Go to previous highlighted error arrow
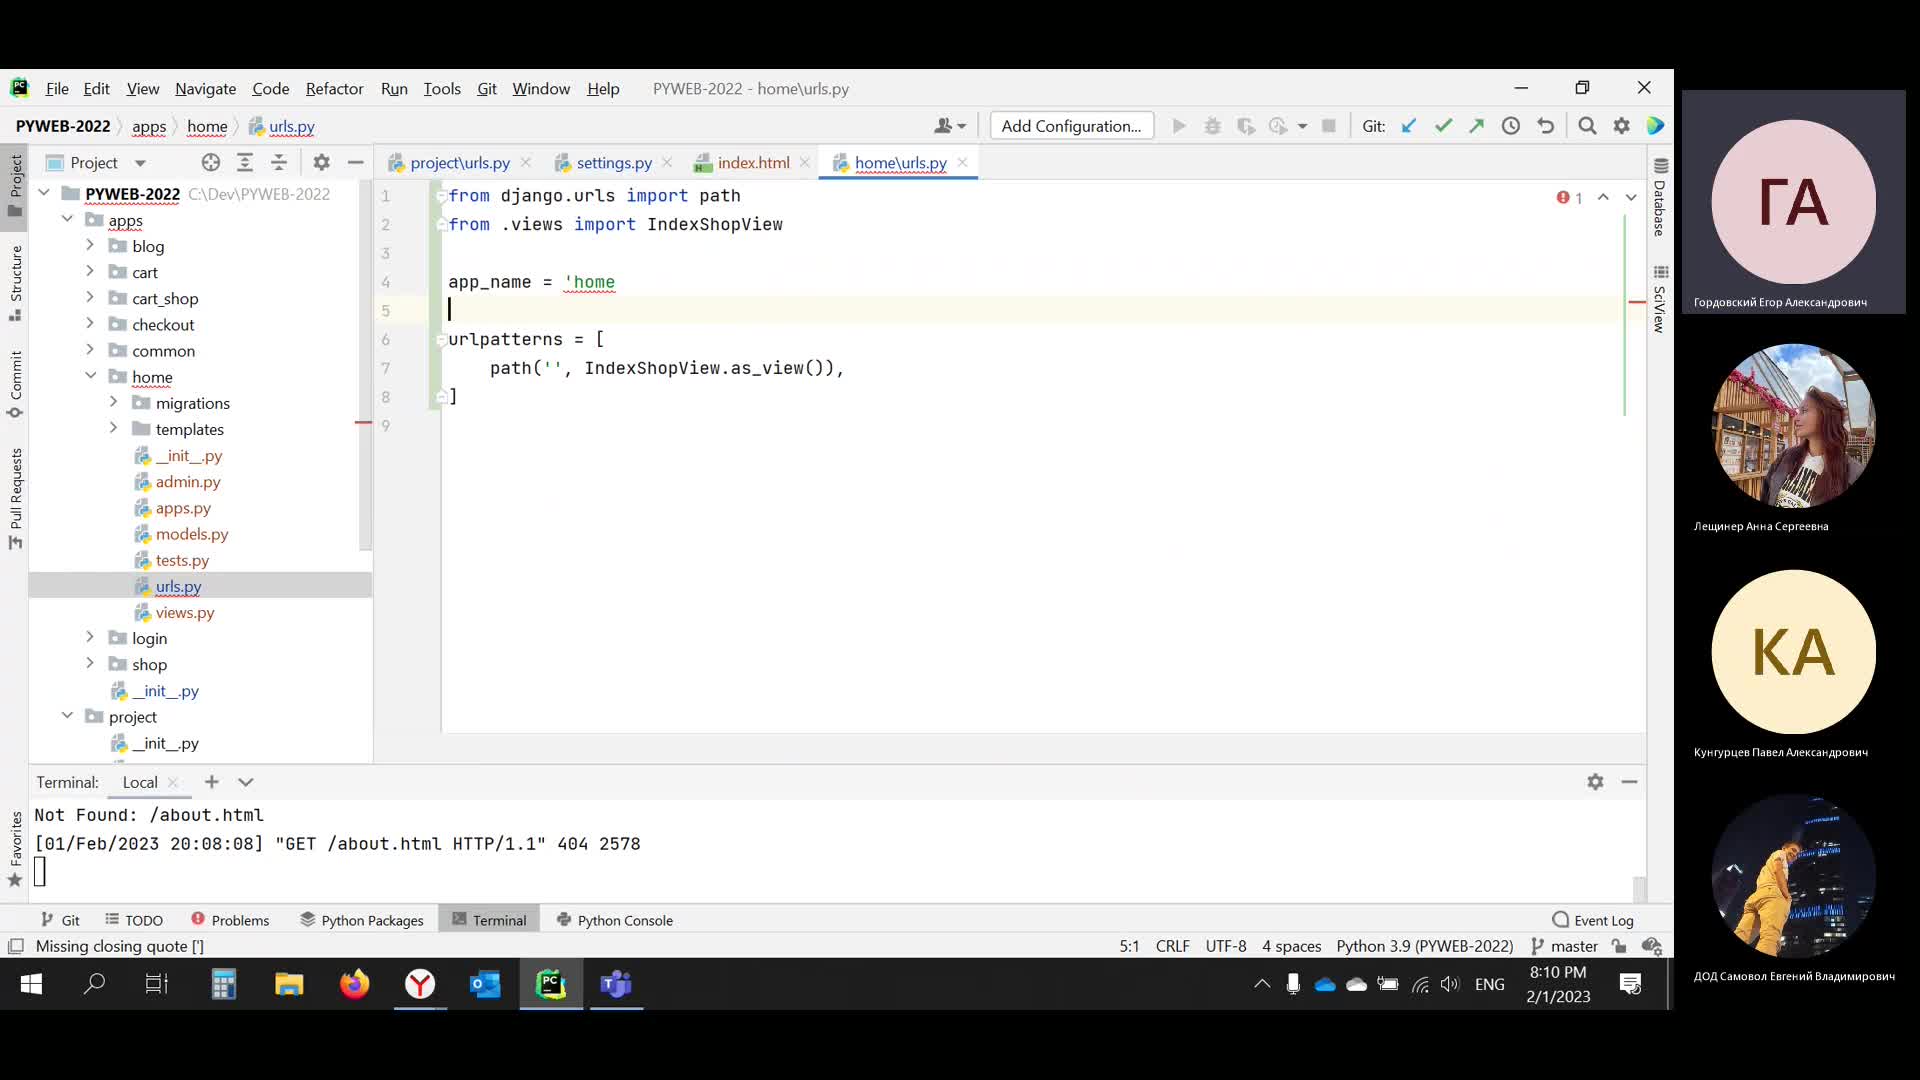Image resolution: width=1920 pixels, height=1080 pixels. pyautogui.click(x=1603, y=198)
